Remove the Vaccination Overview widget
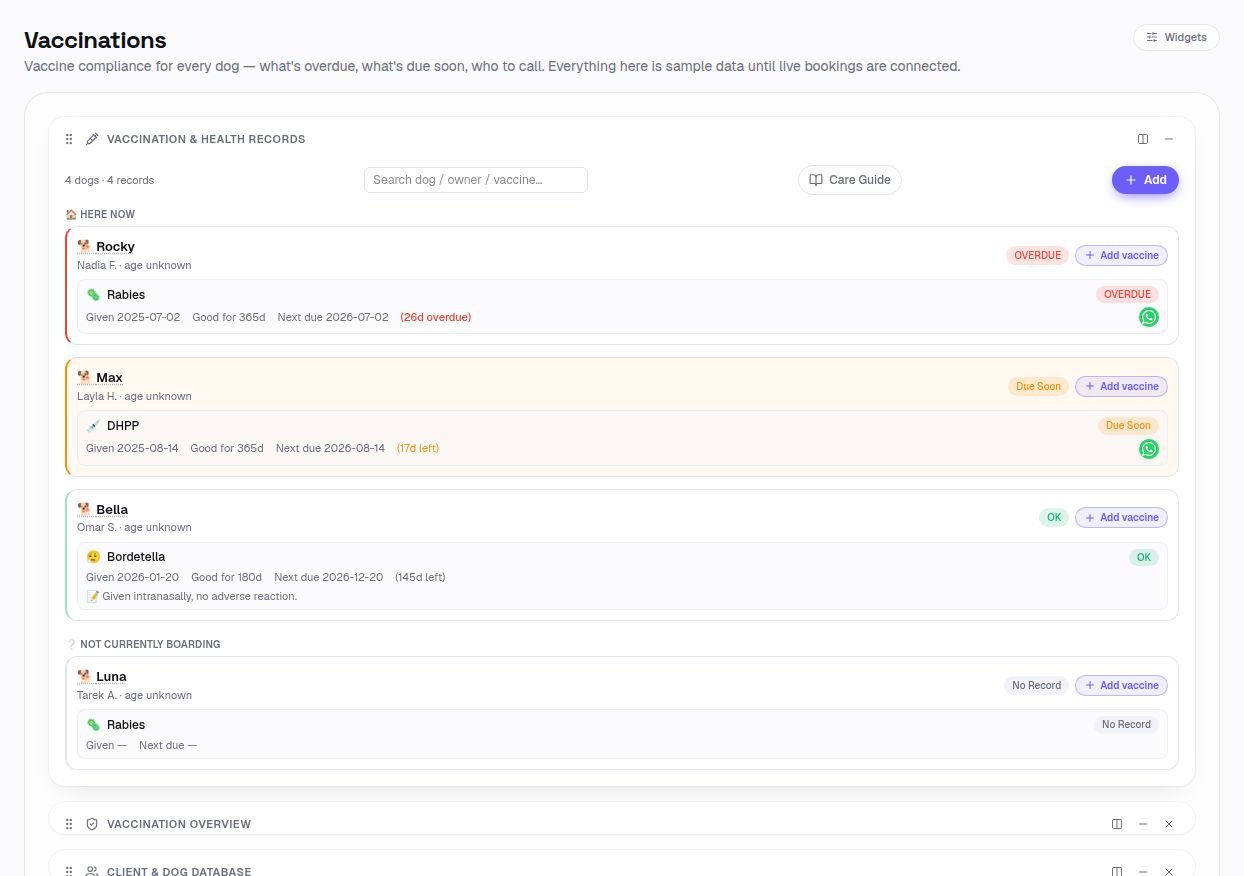Viewport: 1244px width, 876px height. (x=1169, y=824)
